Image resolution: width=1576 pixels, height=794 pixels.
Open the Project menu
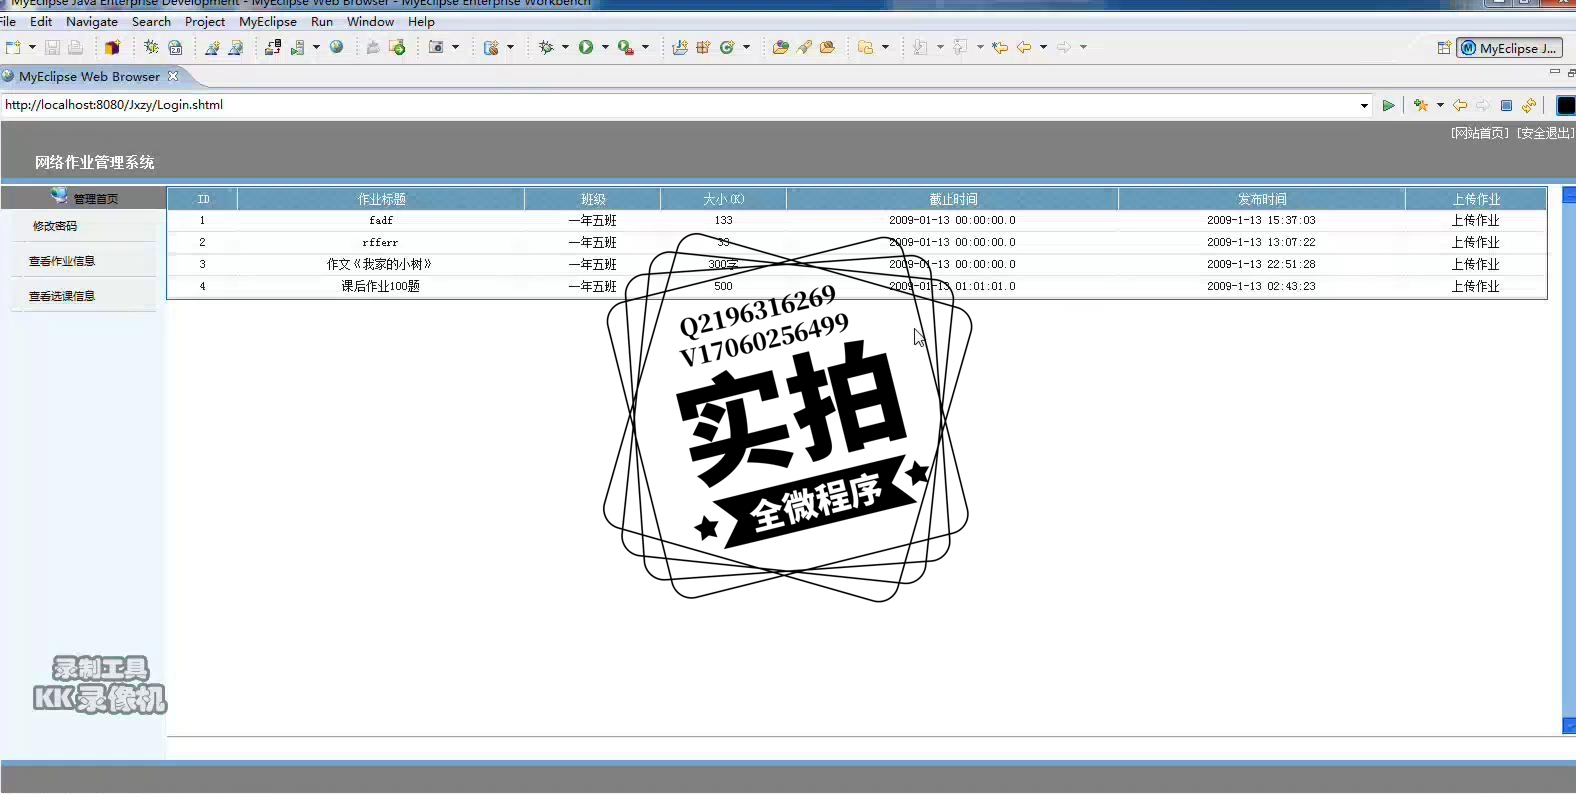(205, 21)
